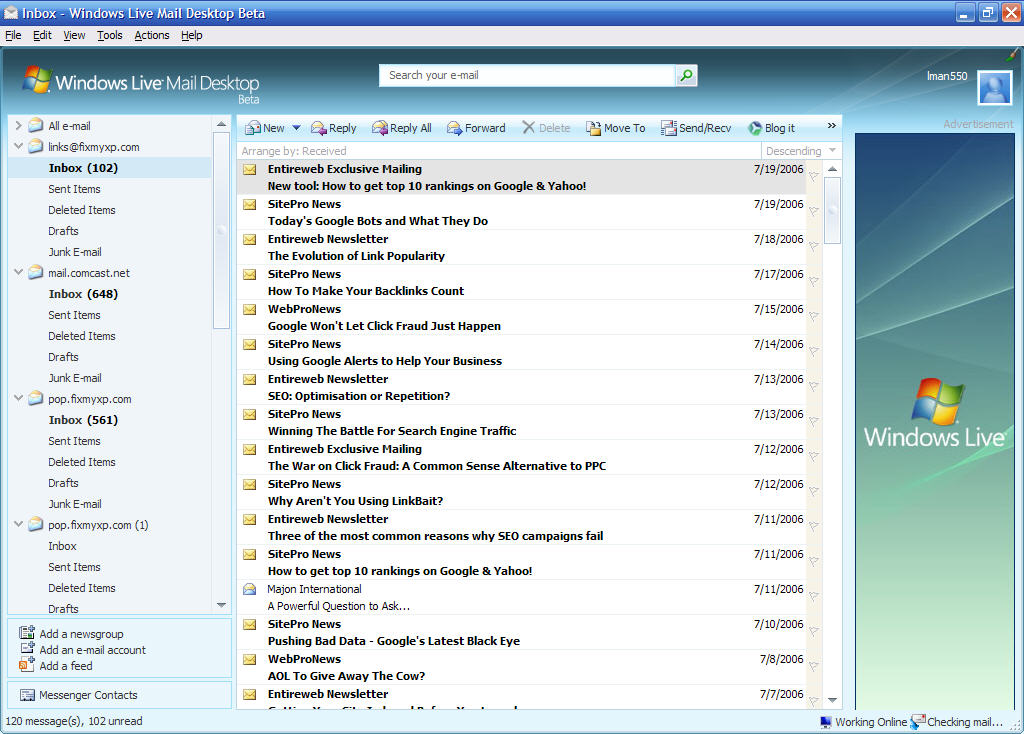
Task: Collapse the pop.fixmyxp.com account tree
Action: pos(18,398)
